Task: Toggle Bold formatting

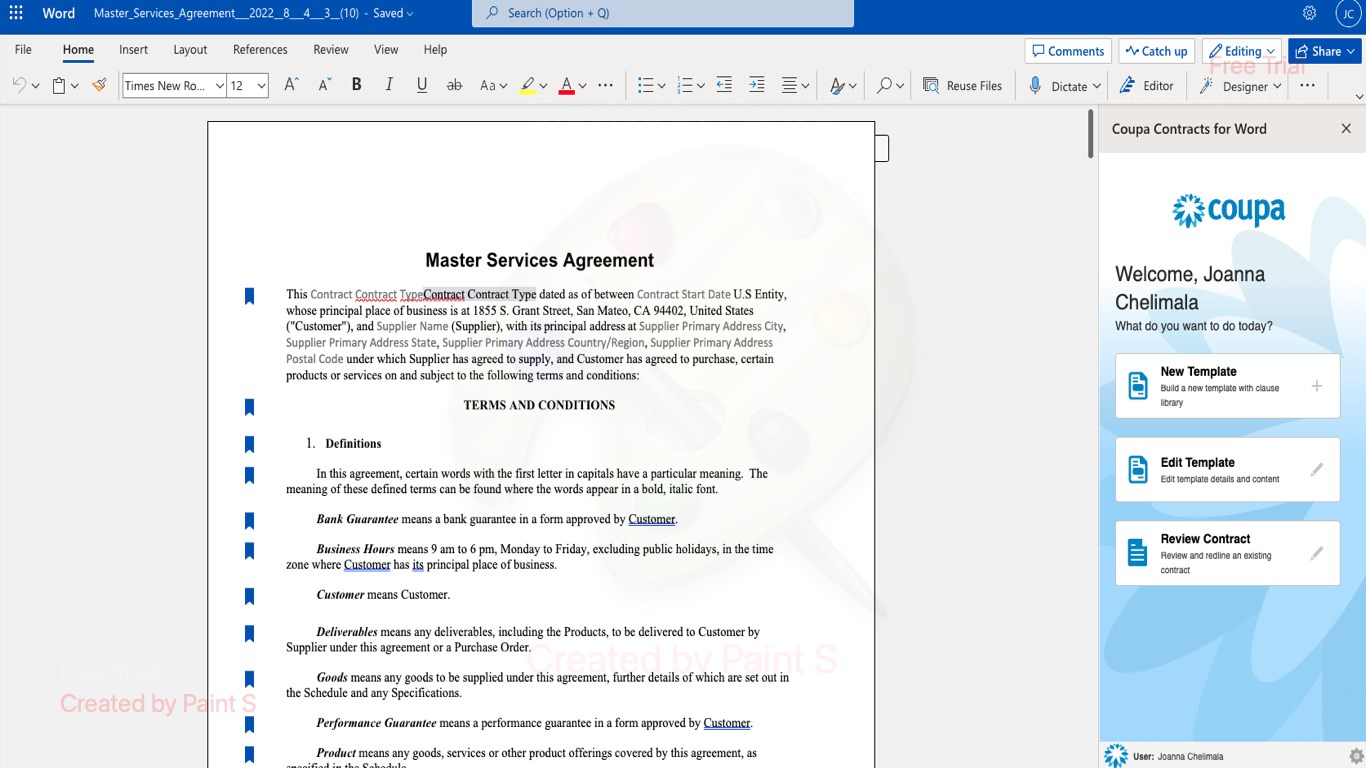Action: 356,86
